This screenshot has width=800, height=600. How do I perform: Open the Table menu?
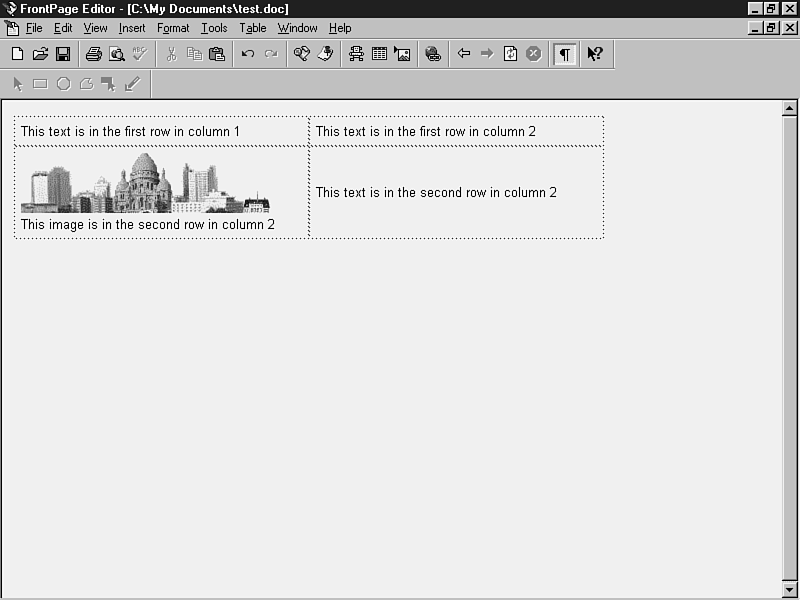(253, 28)
